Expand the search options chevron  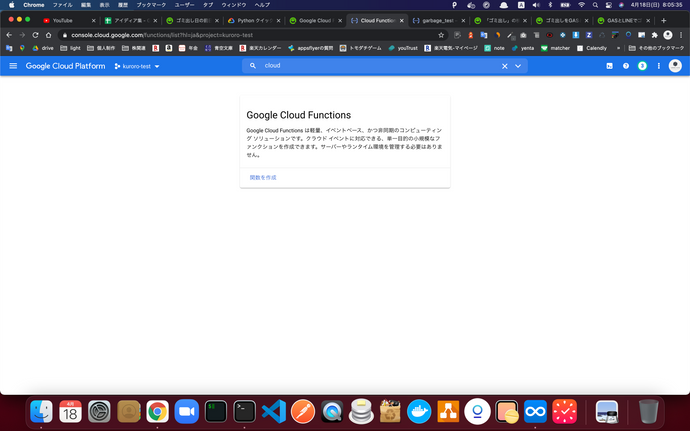click(518, 66)
